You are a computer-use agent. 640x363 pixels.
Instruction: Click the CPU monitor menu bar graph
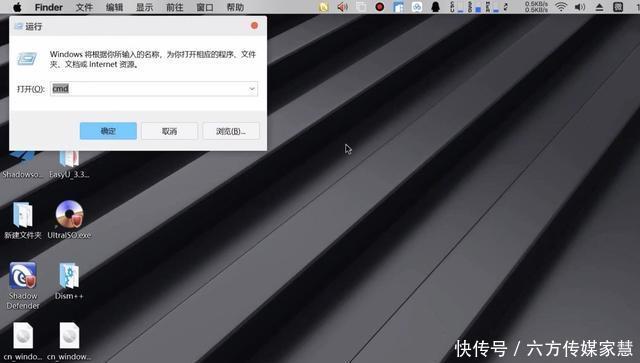tap(457, 7)
